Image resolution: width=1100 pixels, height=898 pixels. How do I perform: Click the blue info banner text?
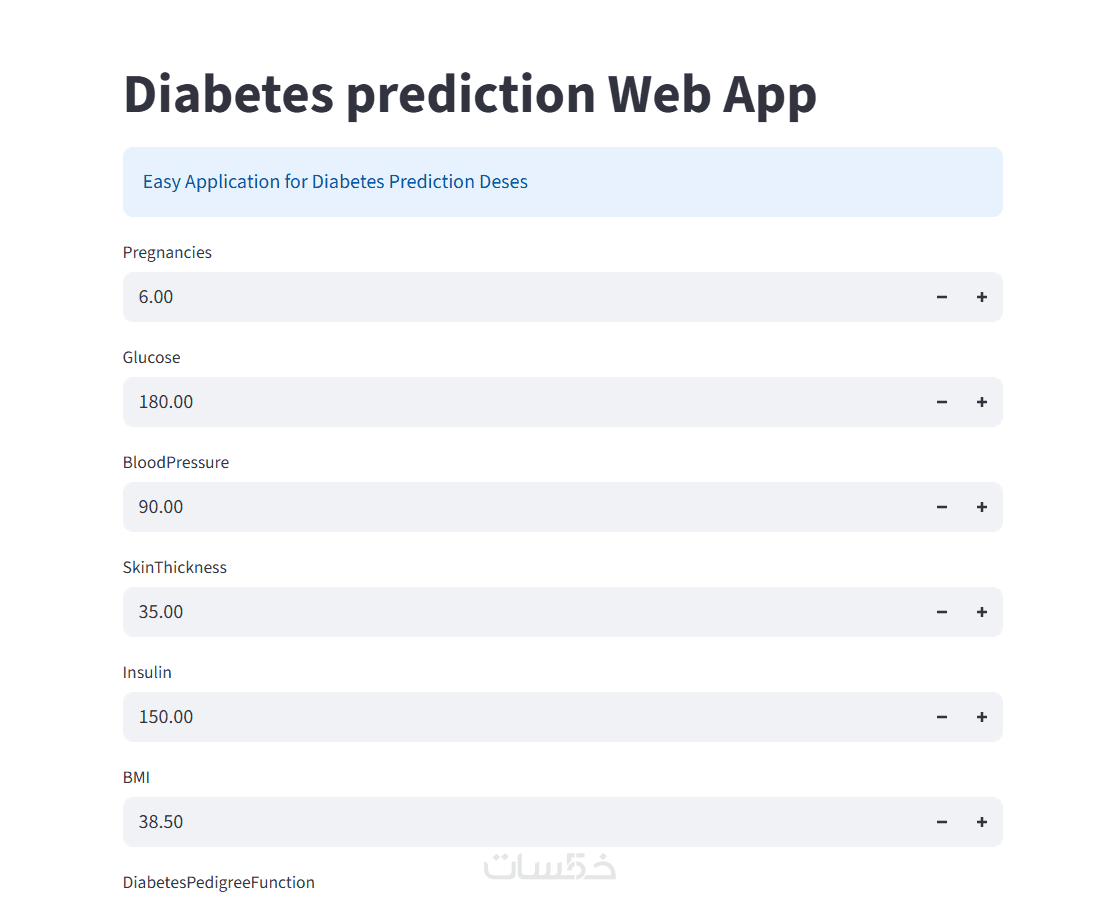[x=335, y=182]
